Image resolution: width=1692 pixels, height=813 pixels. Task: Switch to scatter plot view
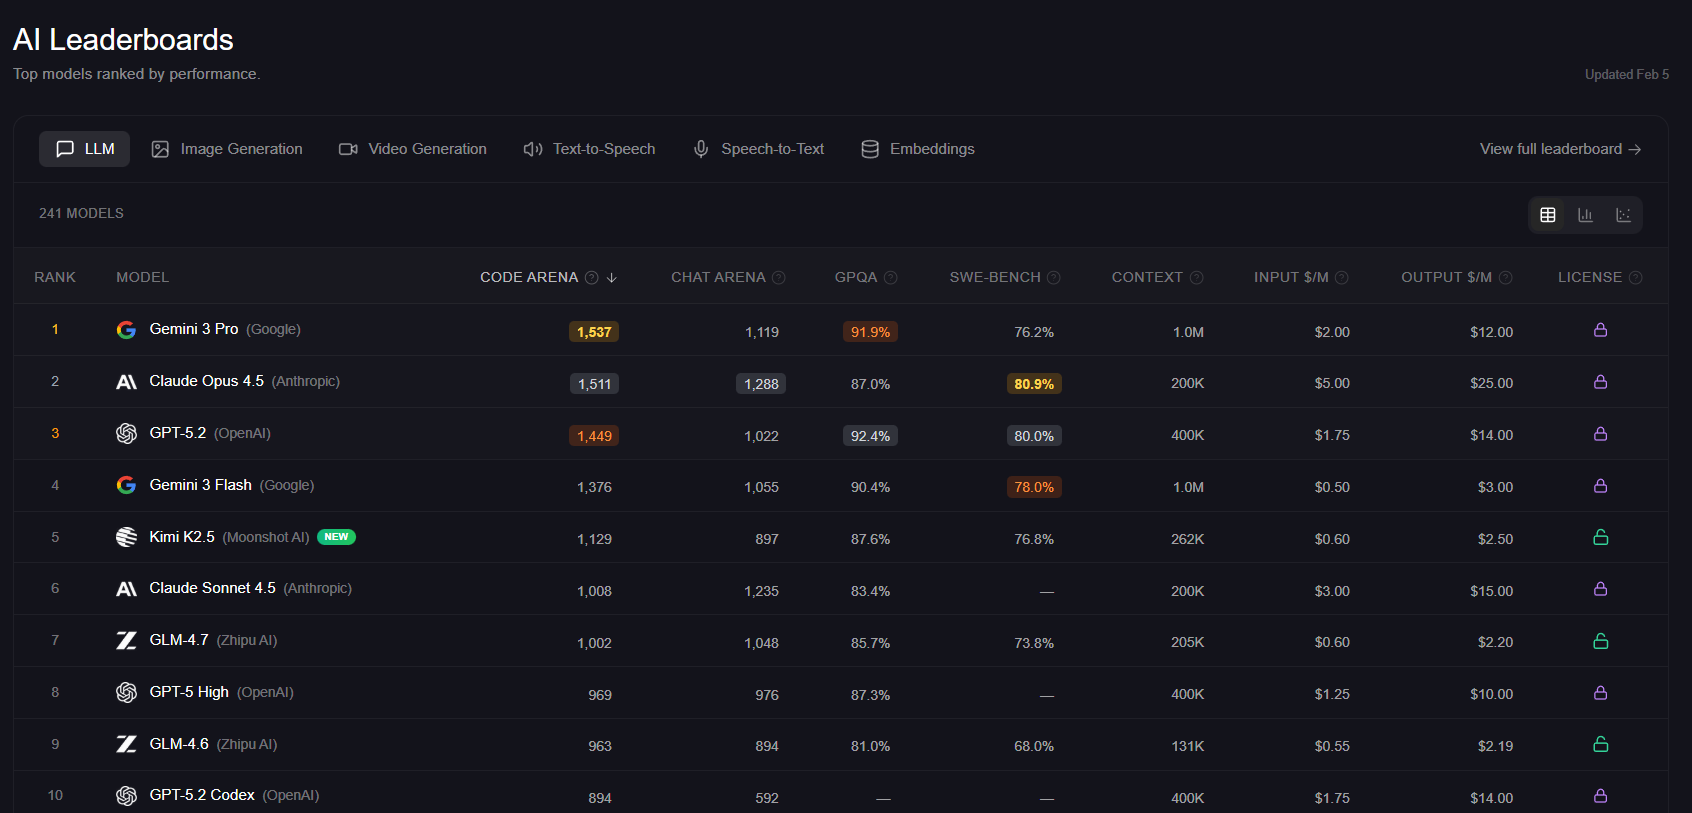[x=1623, y=215]
